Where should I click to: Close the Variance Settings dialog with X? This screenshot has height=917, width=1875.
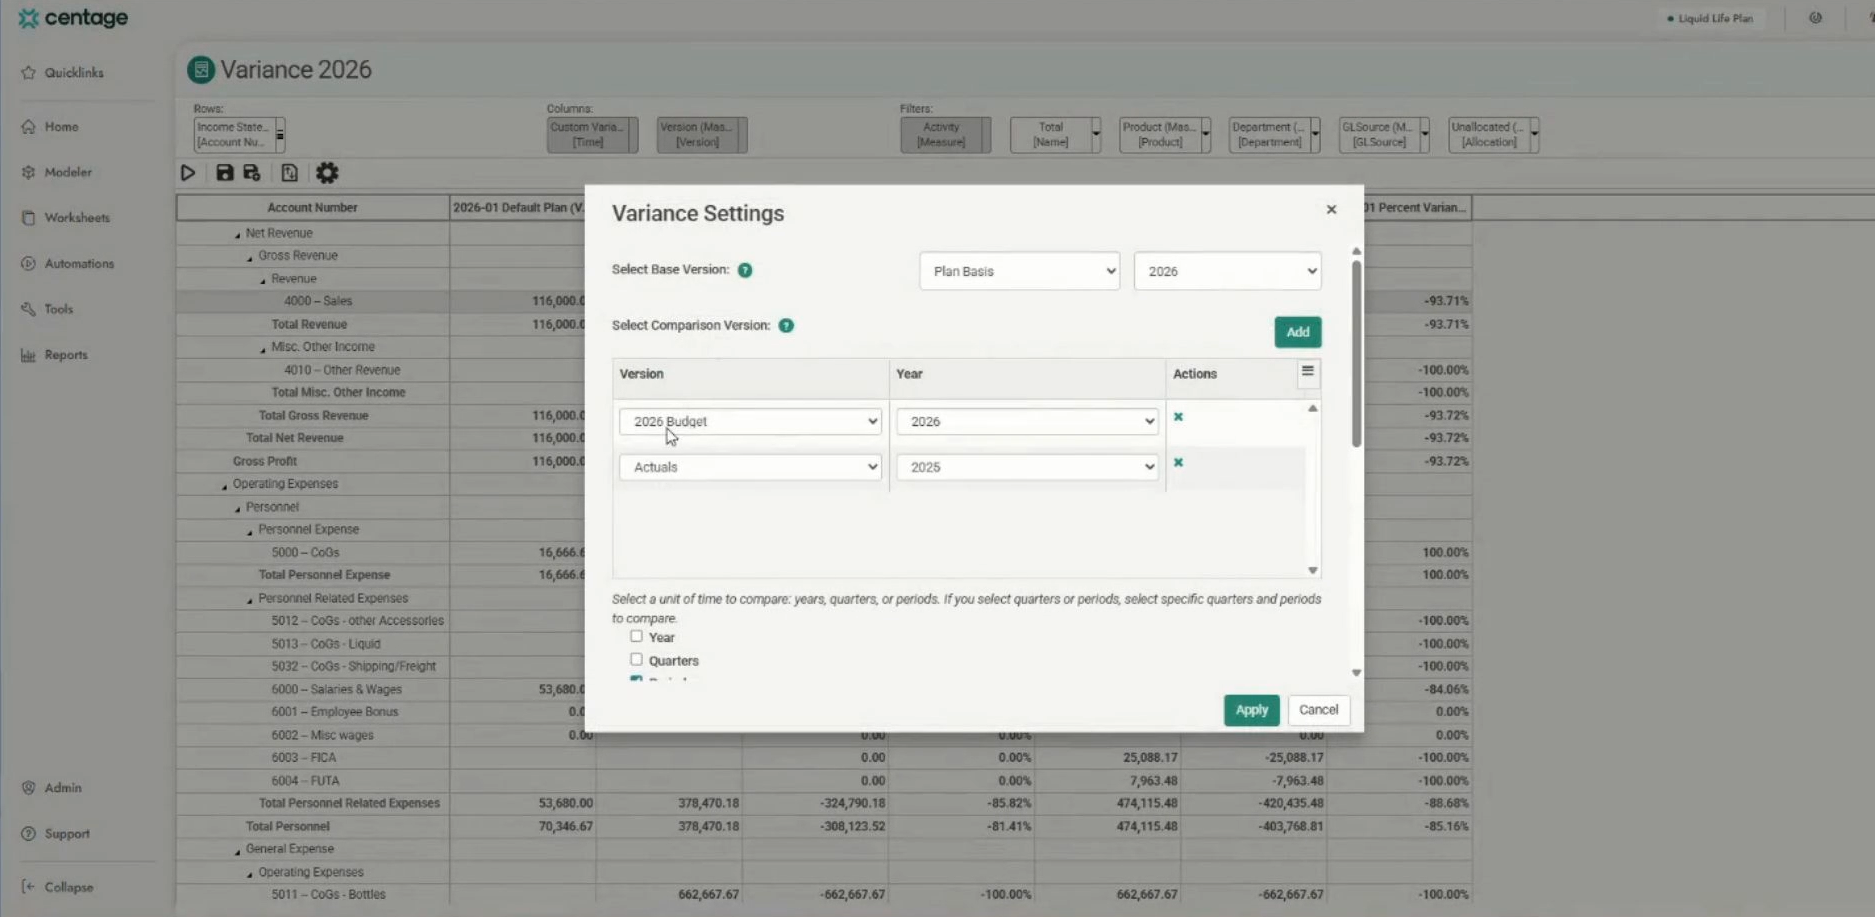(x=1331, y=210)
